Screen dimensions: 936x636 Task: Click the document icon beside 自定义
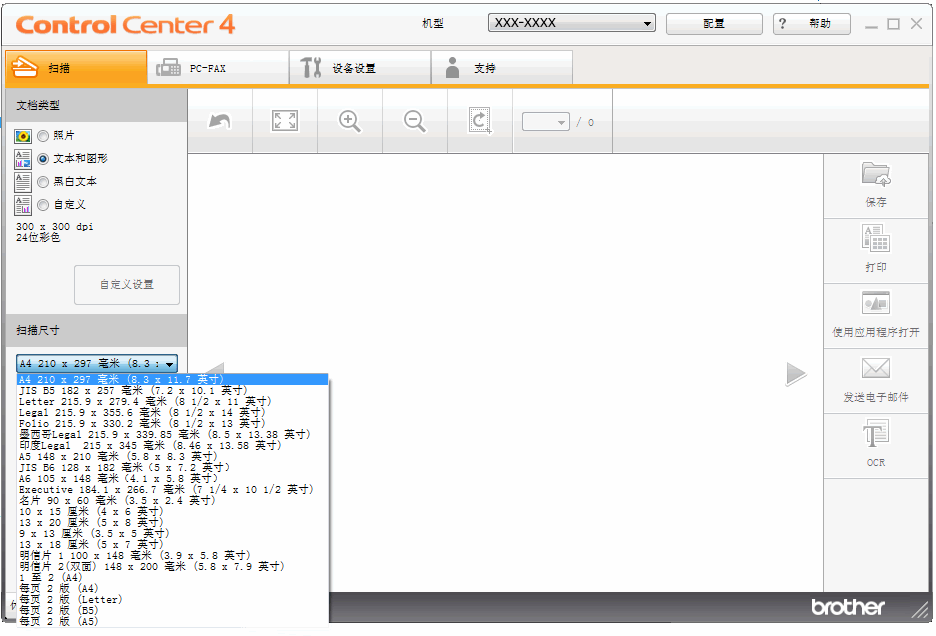23,205
